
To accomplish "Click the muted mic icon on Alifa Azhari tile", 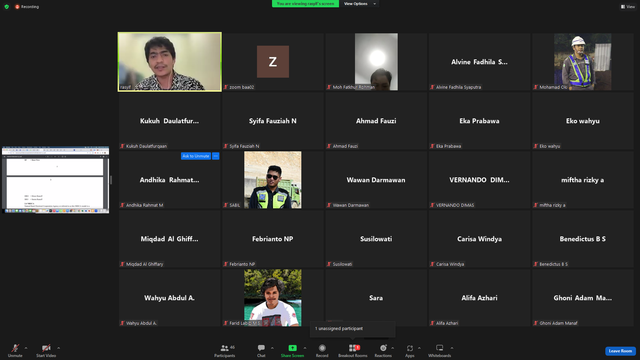I will point(432,323).
